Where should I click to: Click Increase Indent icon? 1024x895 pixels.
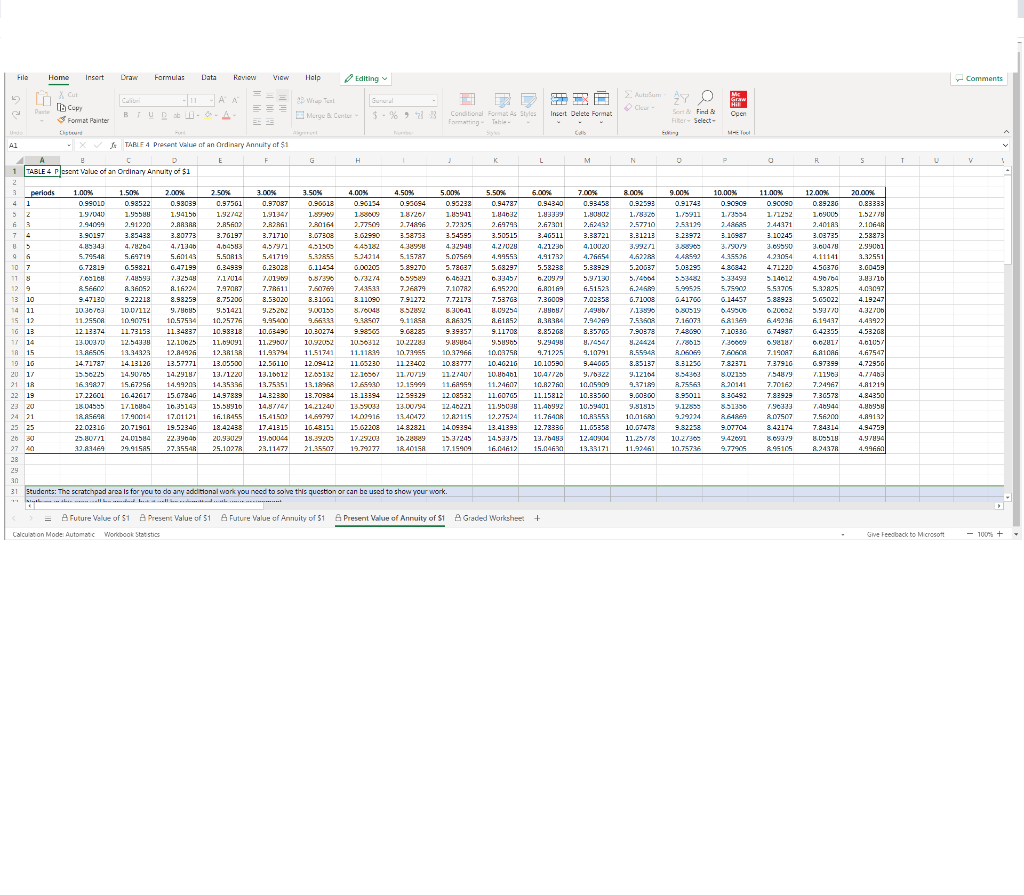point(270,122)
